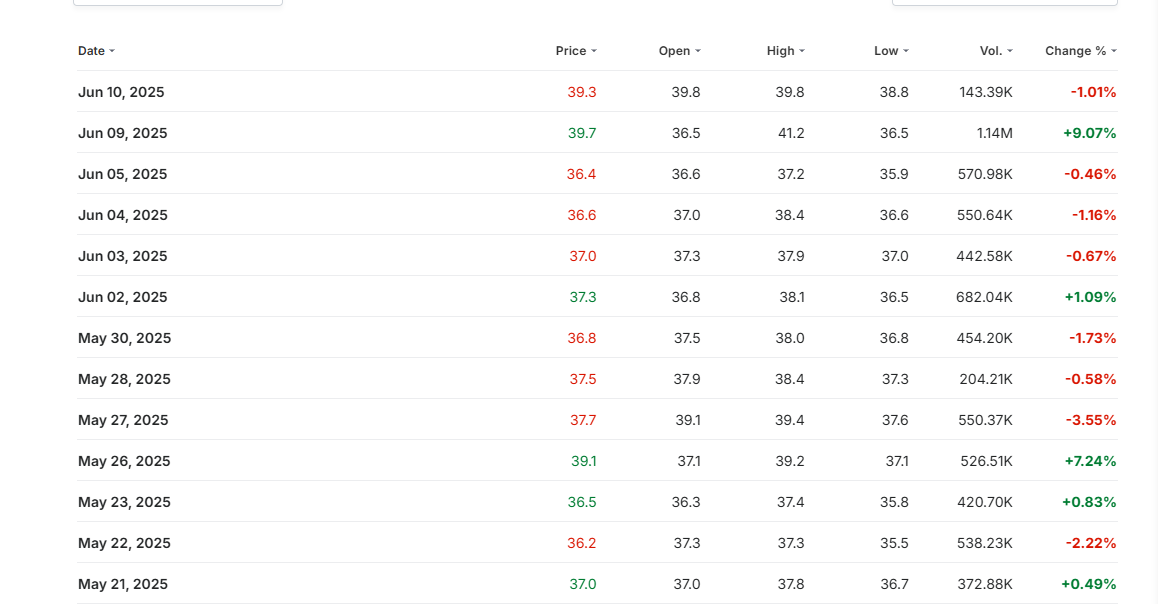Select the Jun 10, 2025 row date
Viewport: 1158px width, 604px height.
(121, 92)
